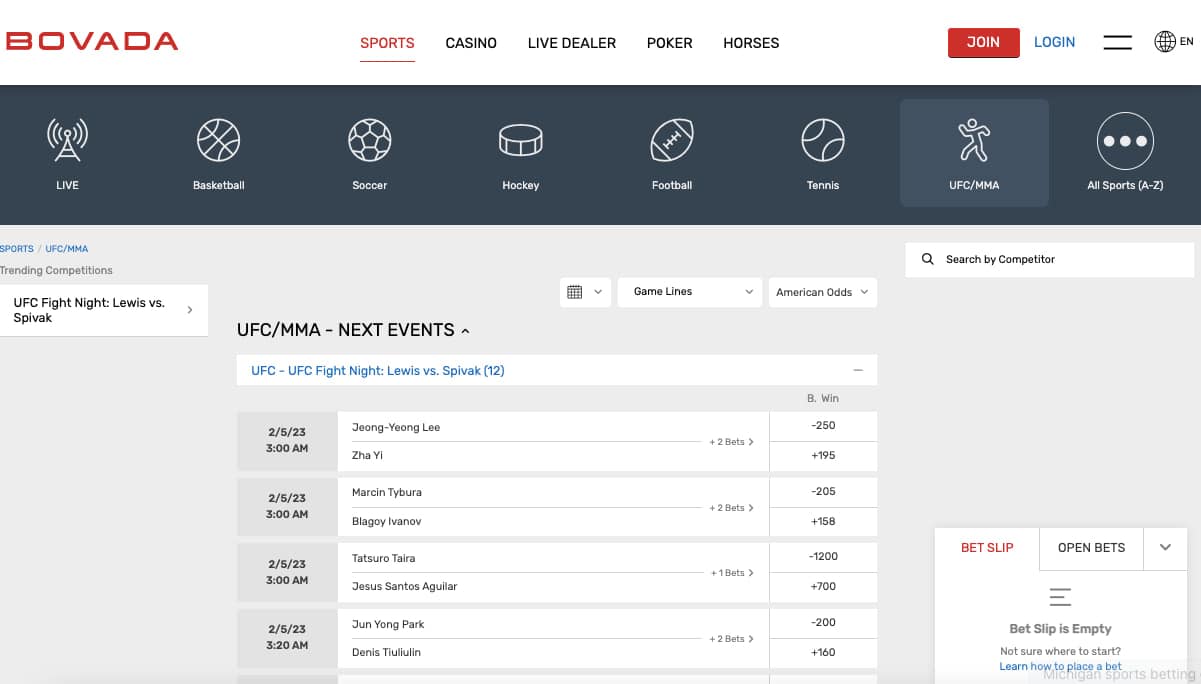Open UFC Fight Night trending competition
This screenshot has height=684, width=1201.
(104, 310)
